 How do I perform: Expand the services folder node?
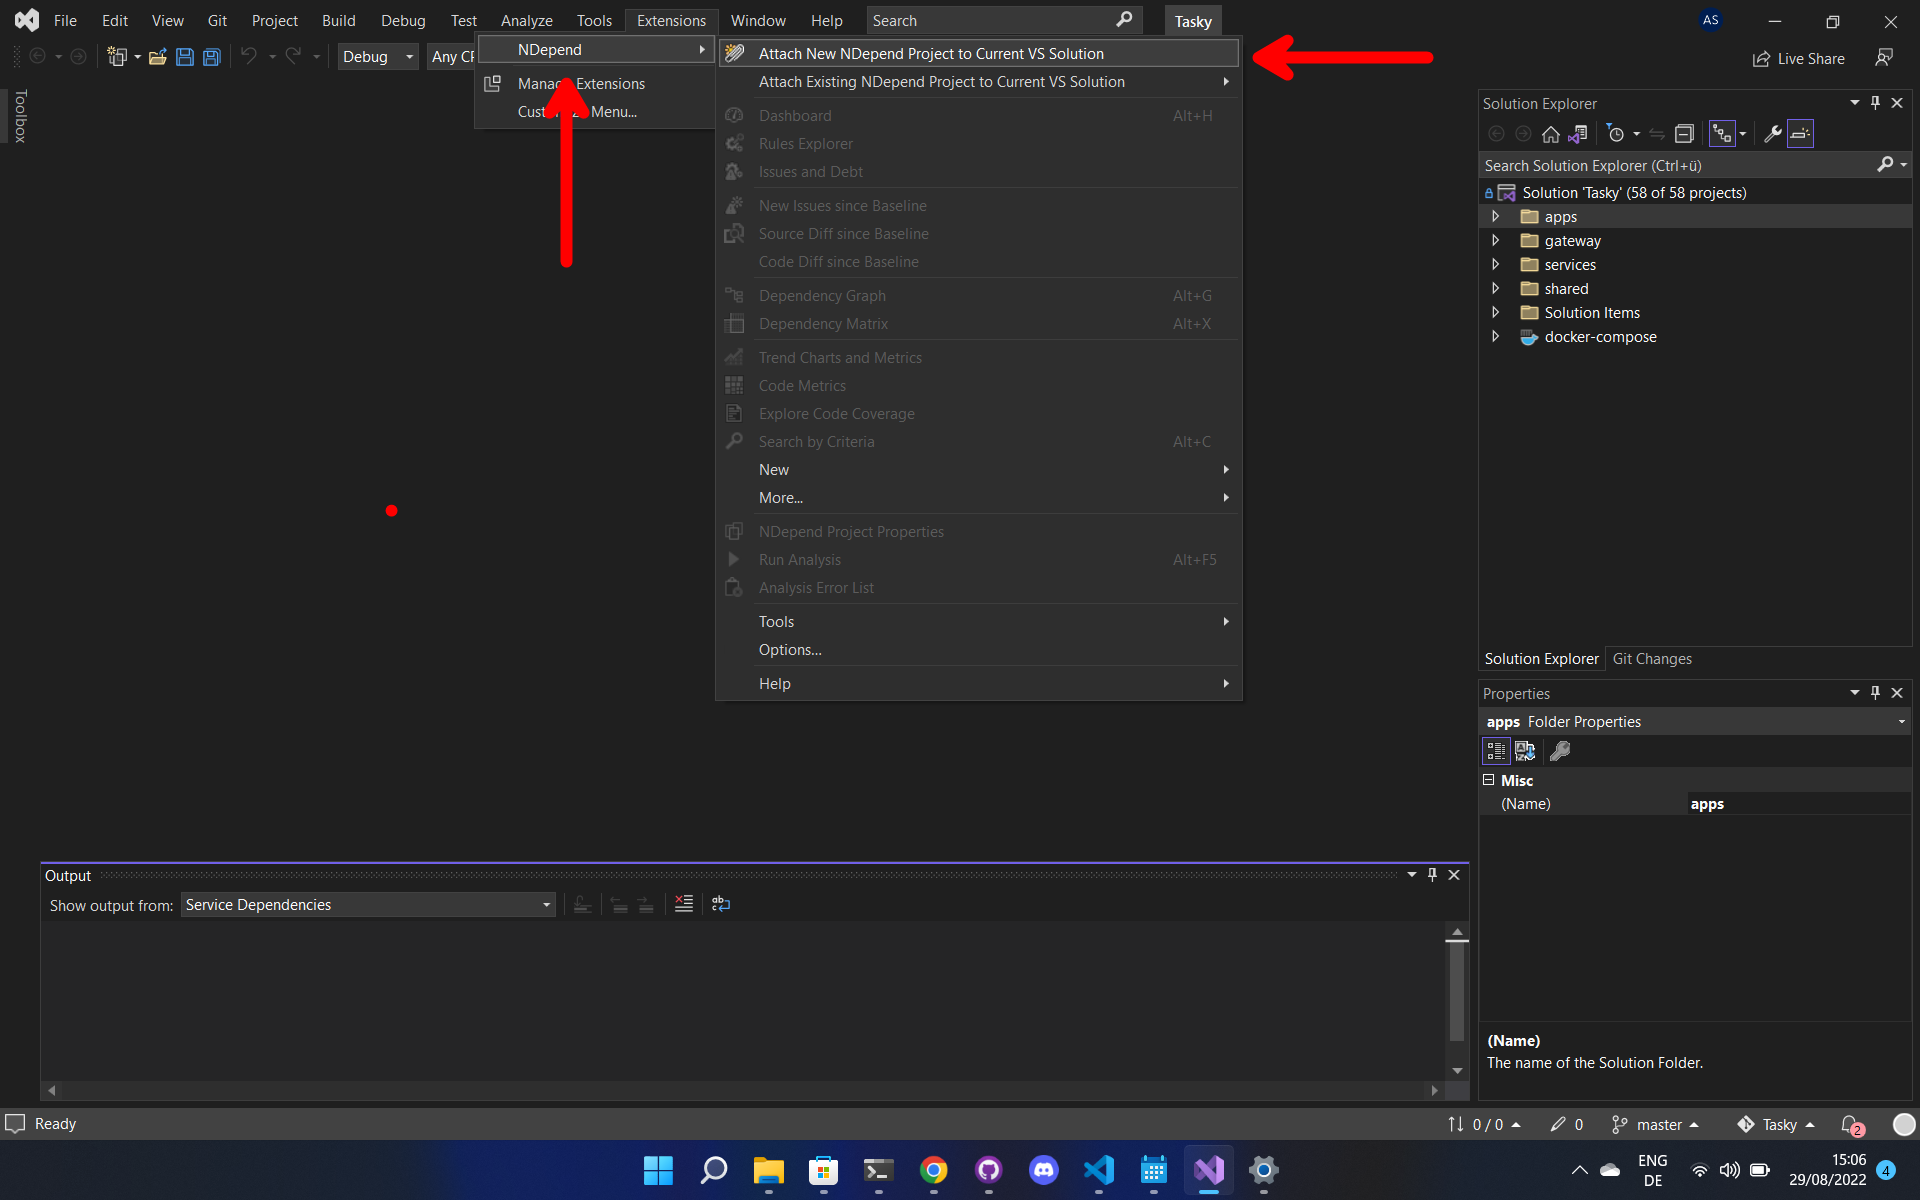point(1496,265)
